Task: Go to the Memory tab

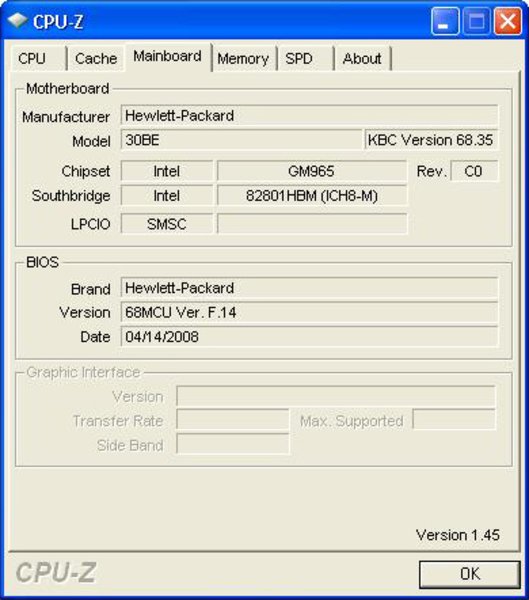Action: pyautogui.click(x=243, y=59)
